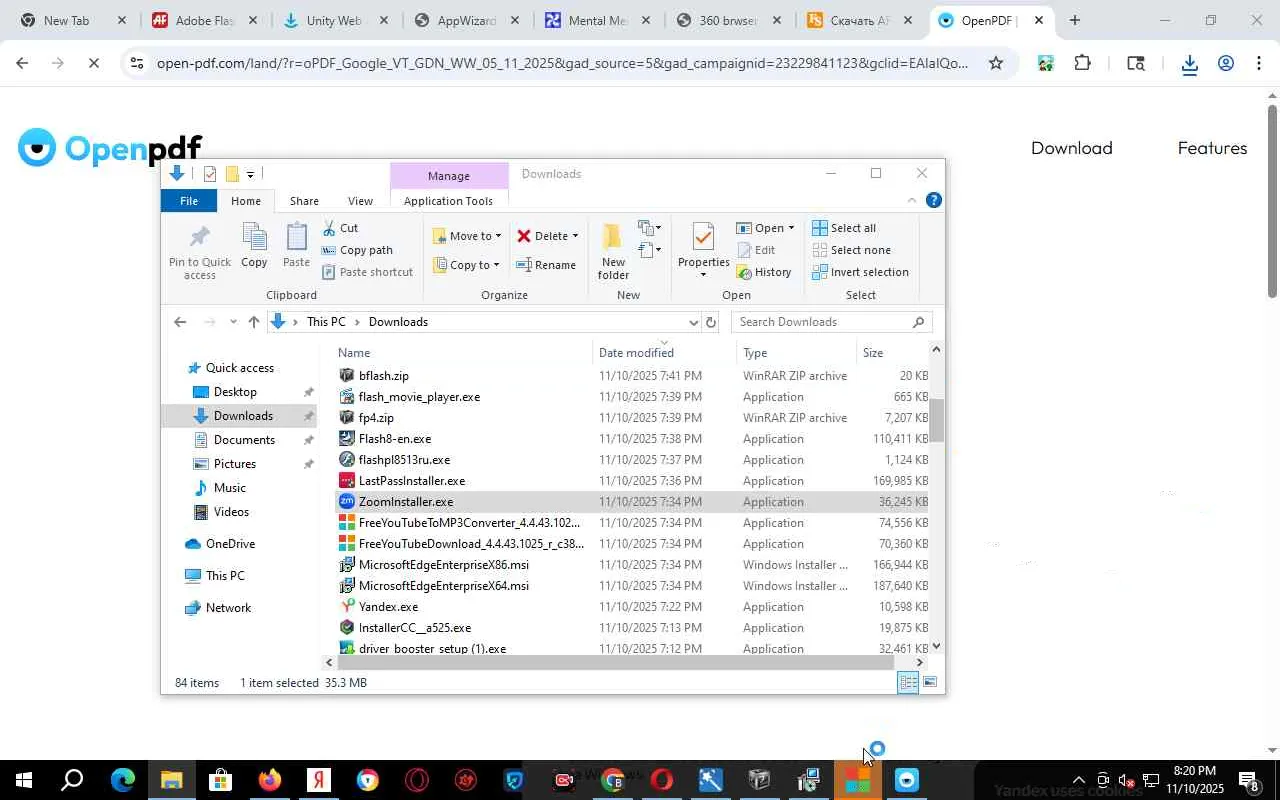Click Rename in the Organize group
The image size is (1280, 800).
click(x=546, y=265)
